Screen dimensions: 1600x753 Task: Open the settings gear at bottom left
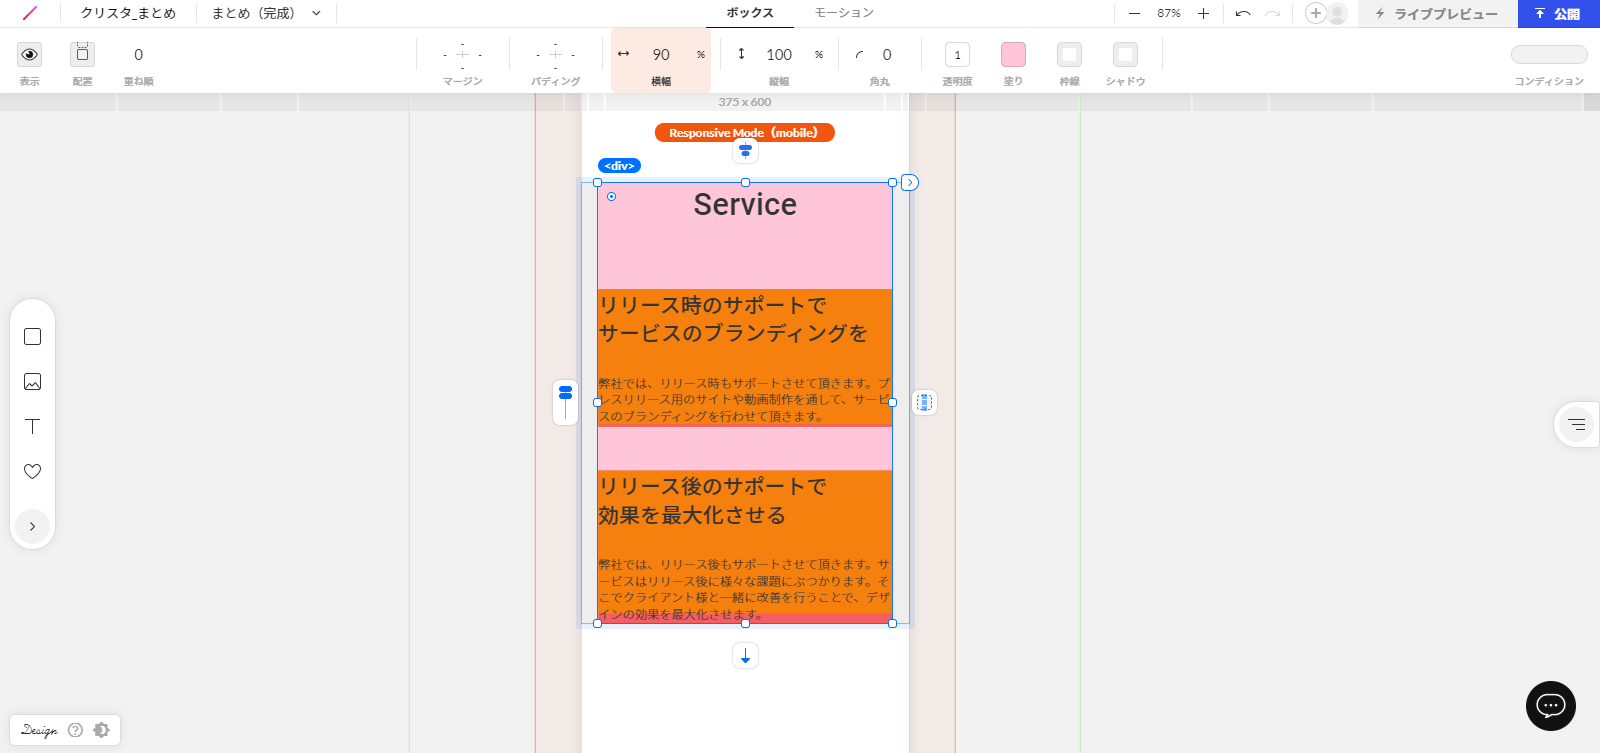click(101, 730)
